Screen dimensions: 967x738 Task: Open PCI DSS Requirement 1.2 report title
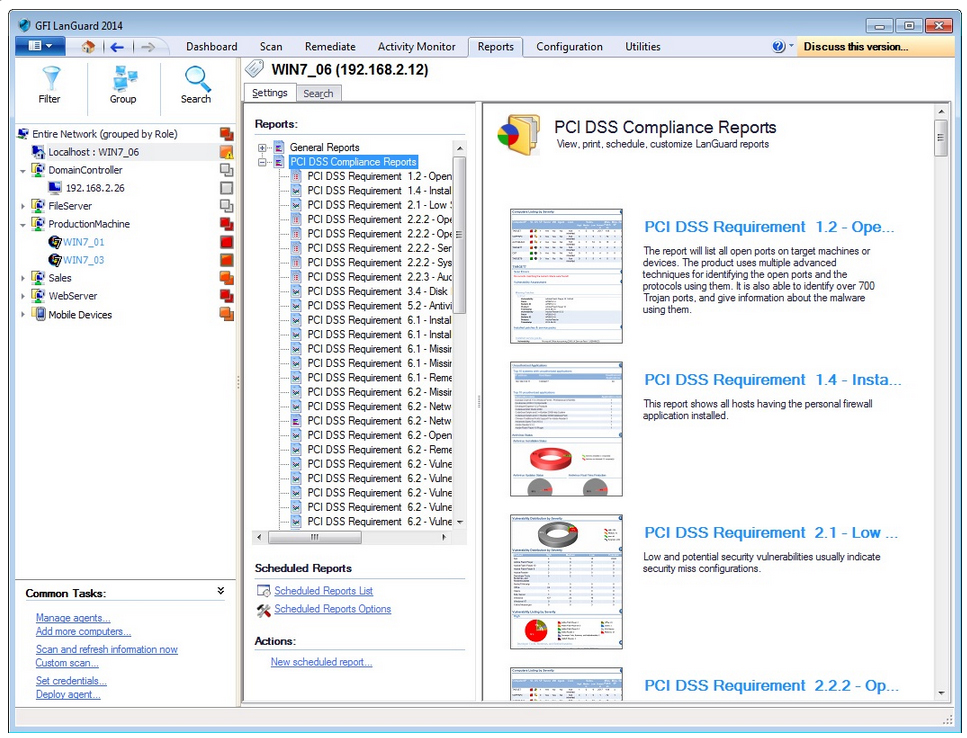(x=769, y=227)
